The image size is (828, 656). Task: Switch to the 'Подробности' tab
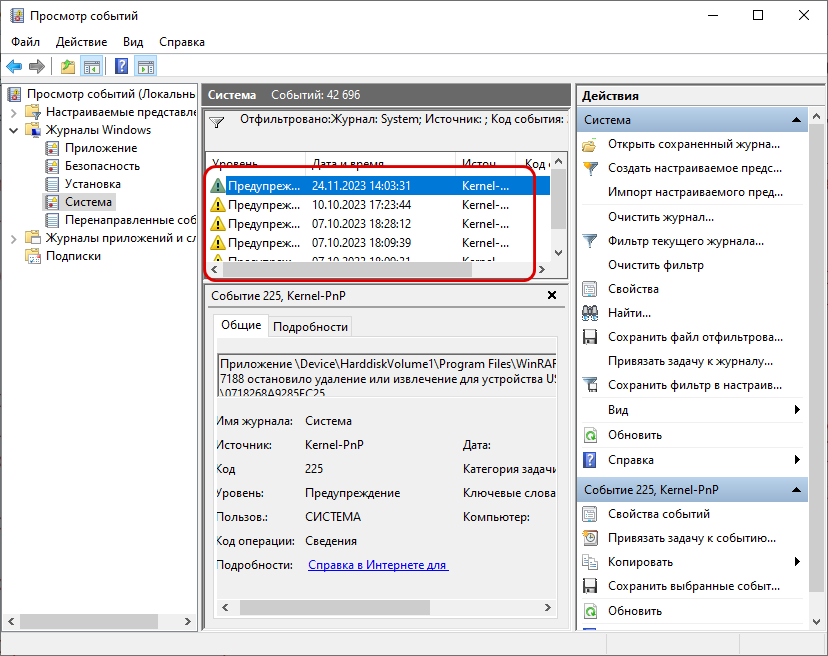(x=310, y=326)
